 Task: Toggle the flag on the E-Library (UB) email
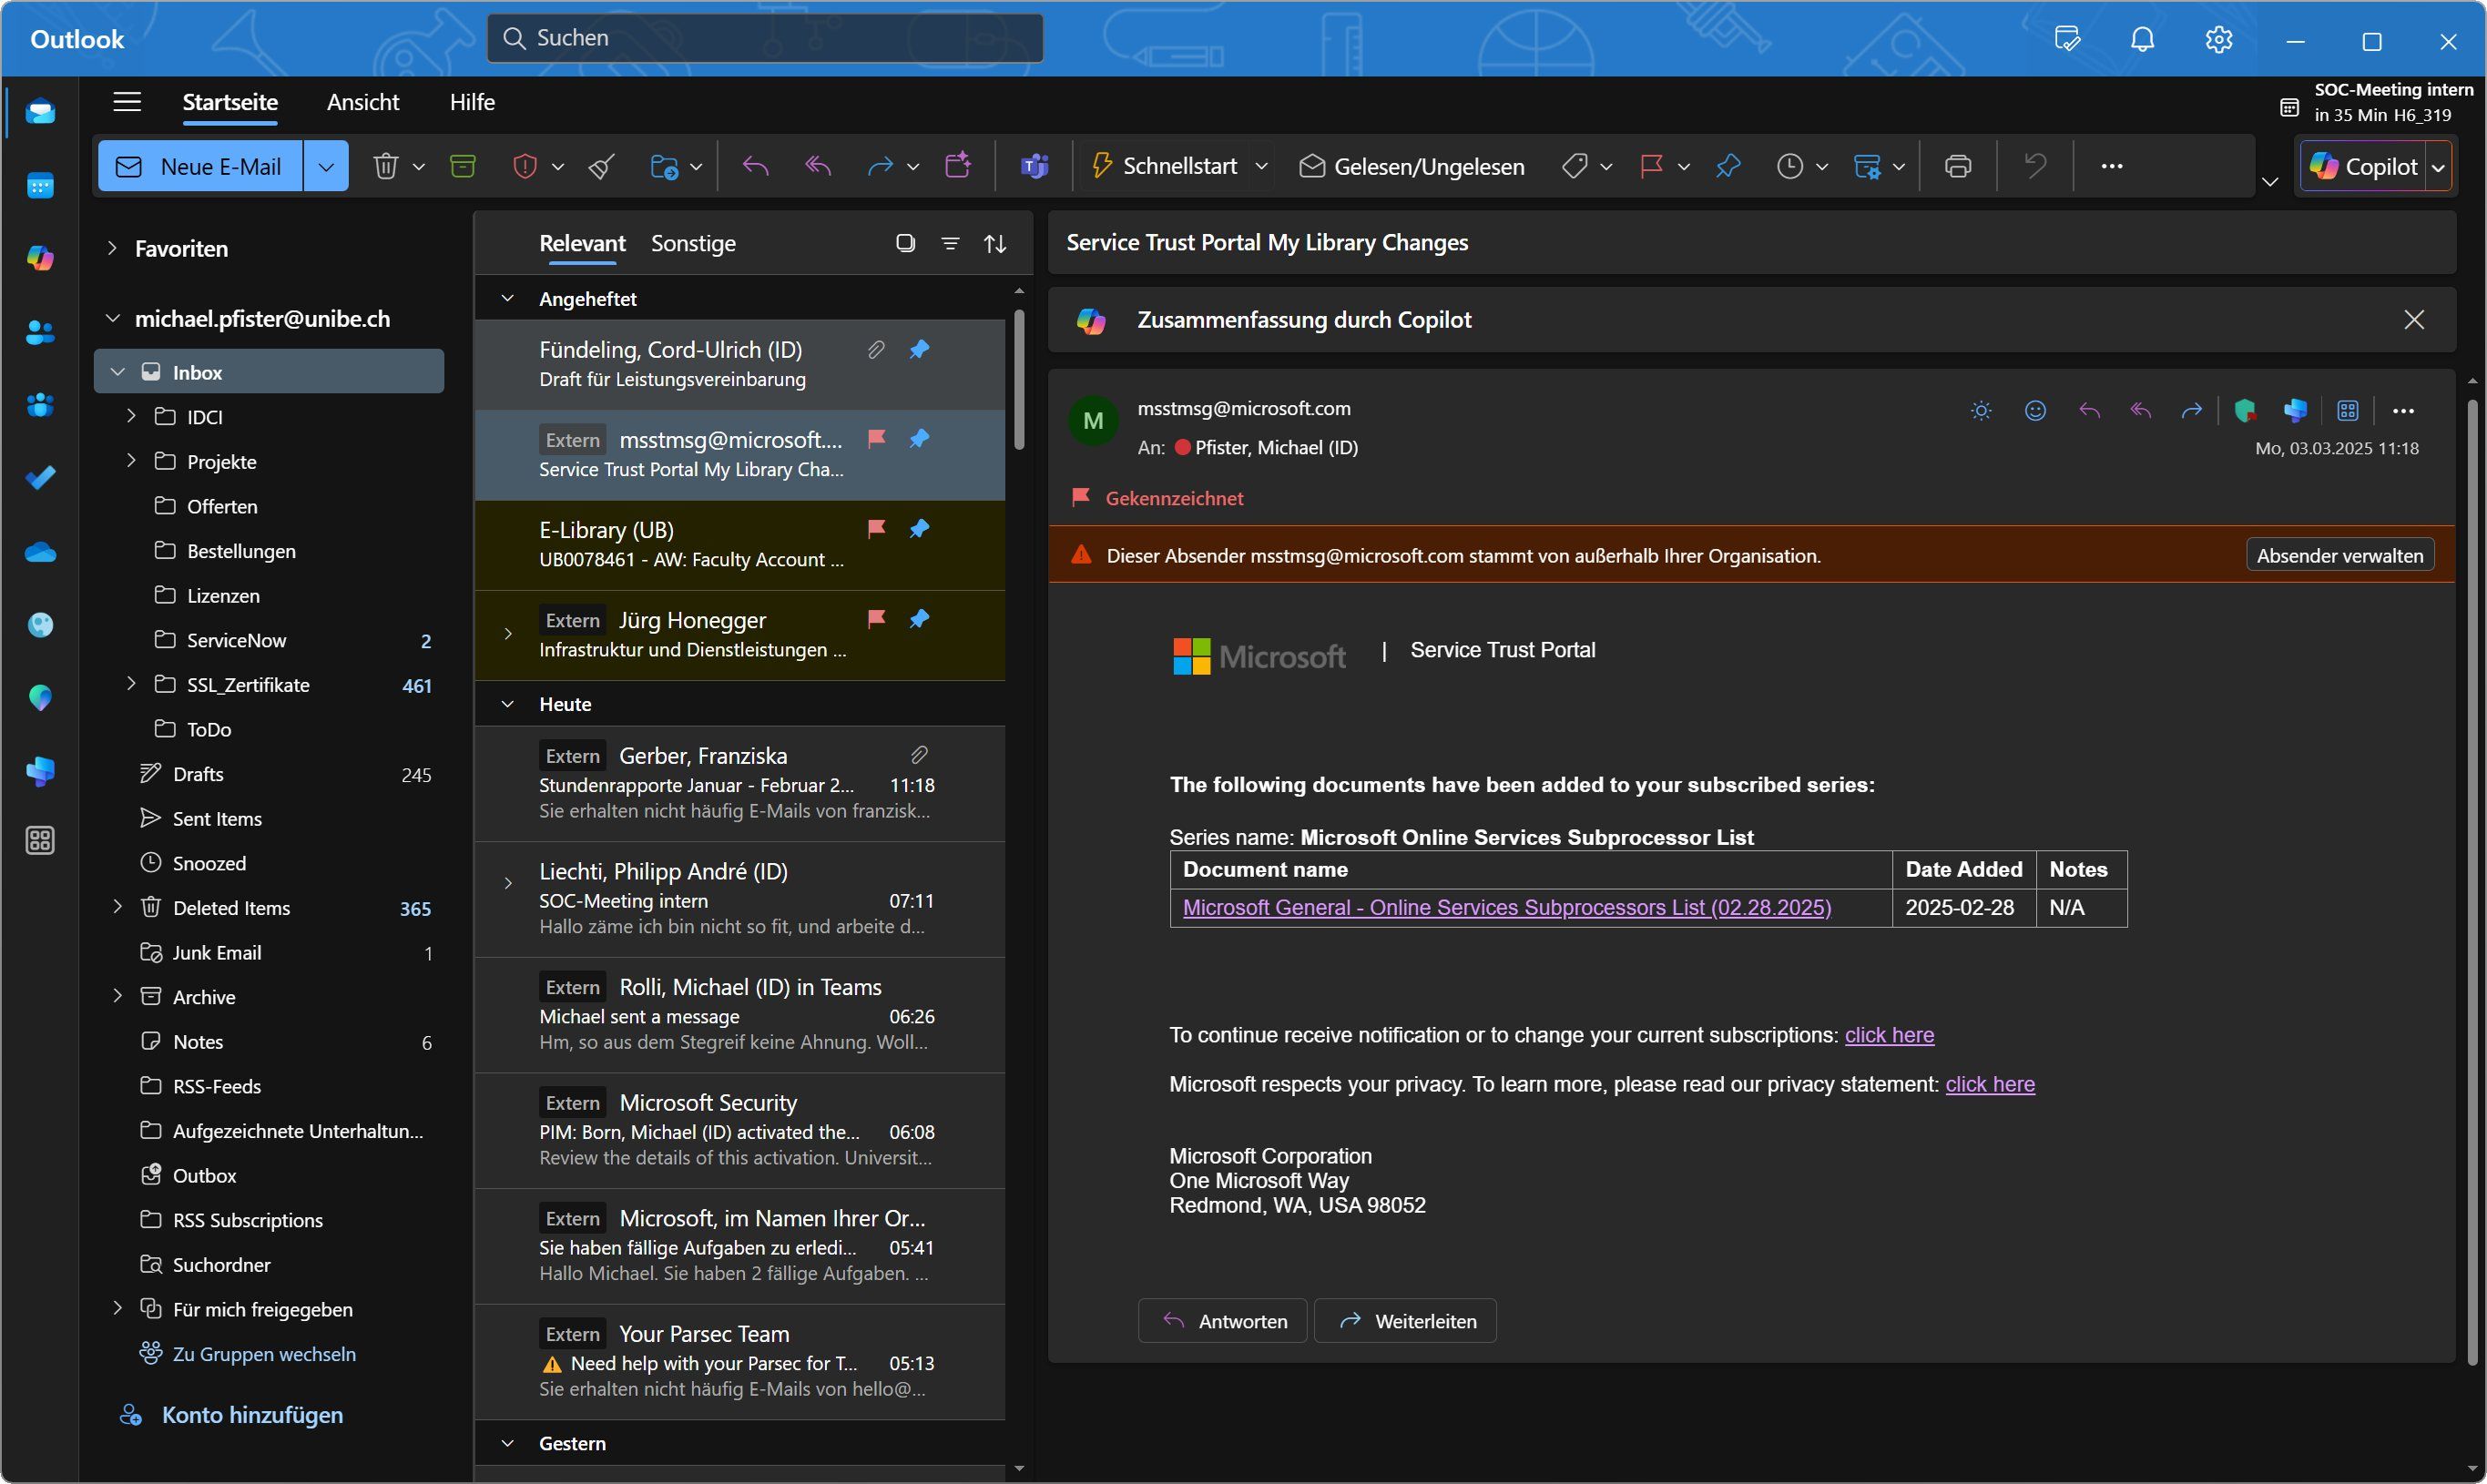[x=877, y=528]
